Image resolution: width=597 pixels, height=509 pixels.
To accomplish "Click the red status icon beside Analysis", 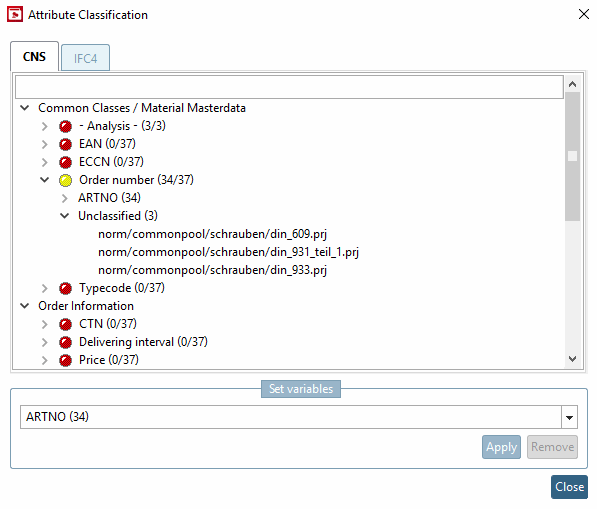I will coord(65,126).
